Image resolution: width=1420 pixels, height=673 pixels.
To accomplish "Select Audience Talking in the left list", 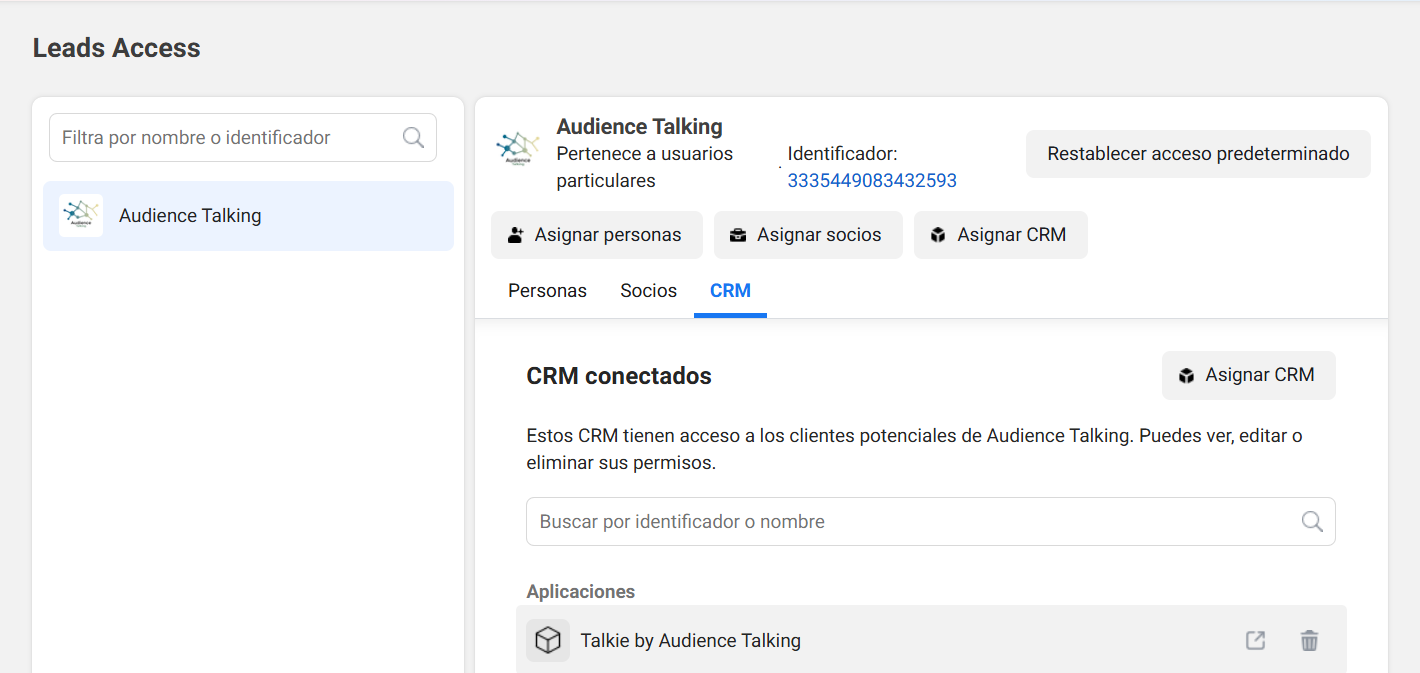I will click(x=248, y=216).
